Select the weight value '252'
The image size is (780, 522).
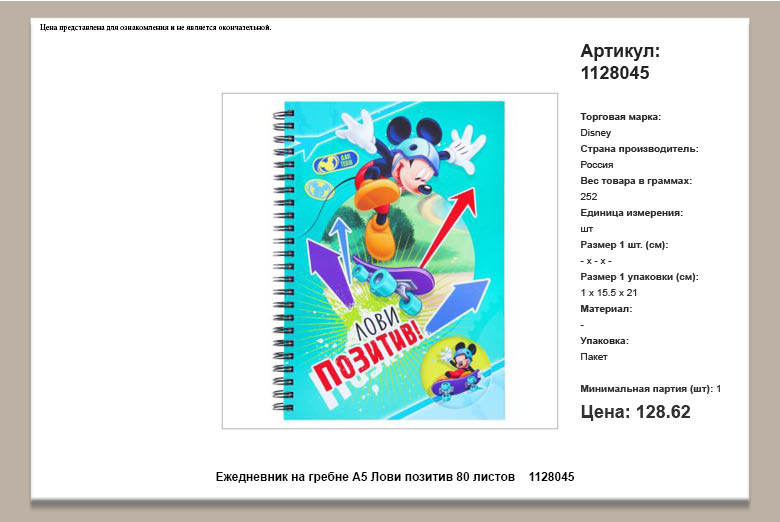tap(588, 197)
